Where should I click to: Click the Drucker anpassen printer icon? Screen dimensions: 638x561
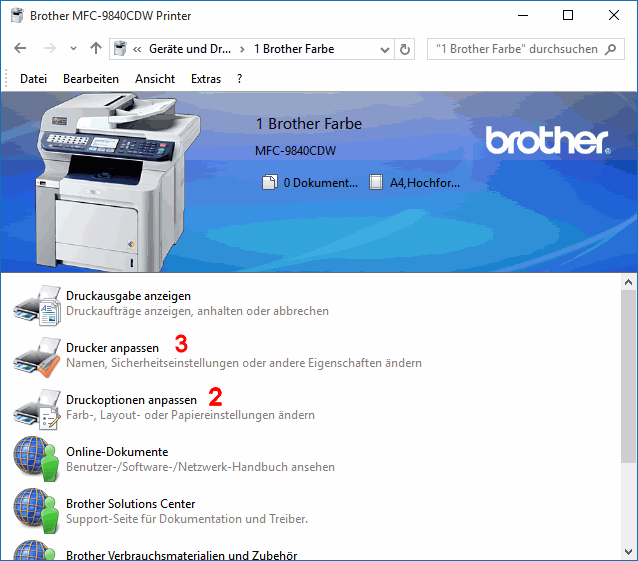click(37, 356)
